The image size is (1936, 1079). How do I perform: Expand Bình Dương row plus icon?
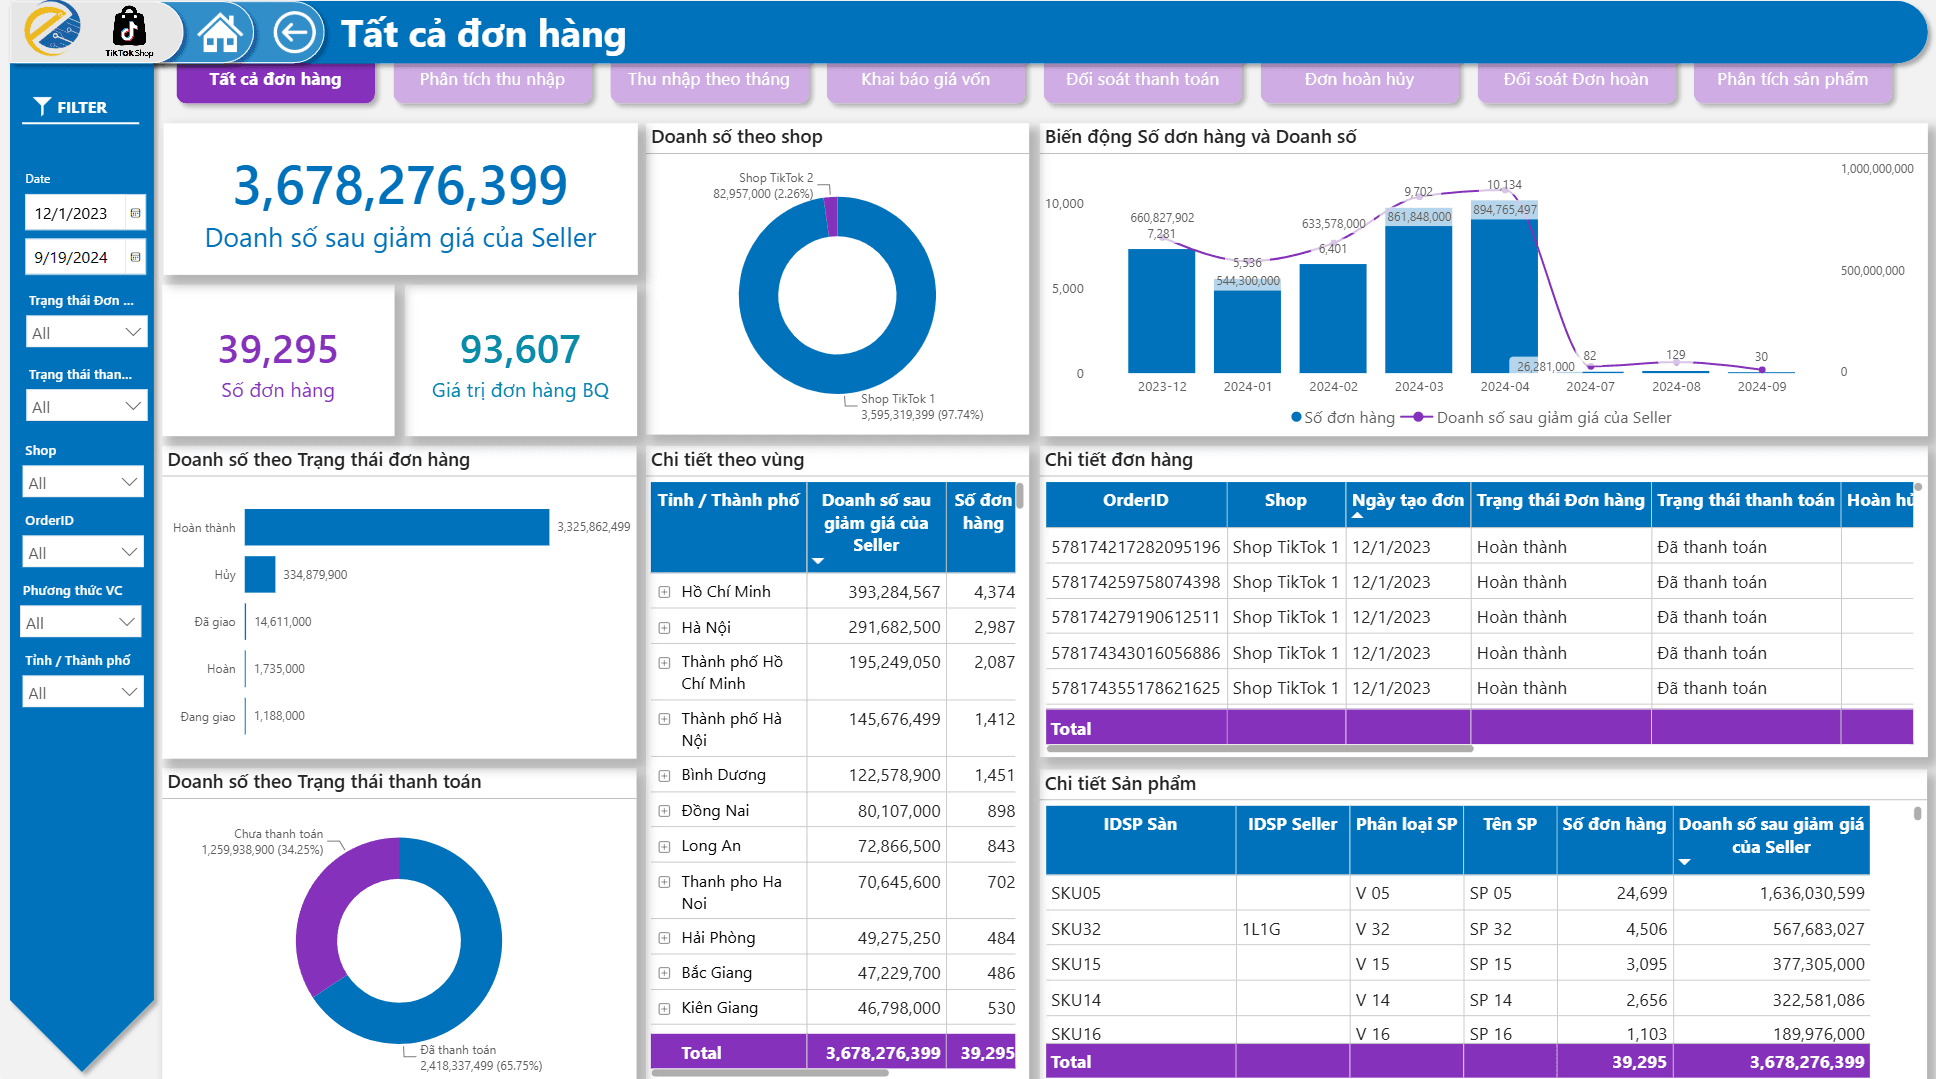(664, 775)
